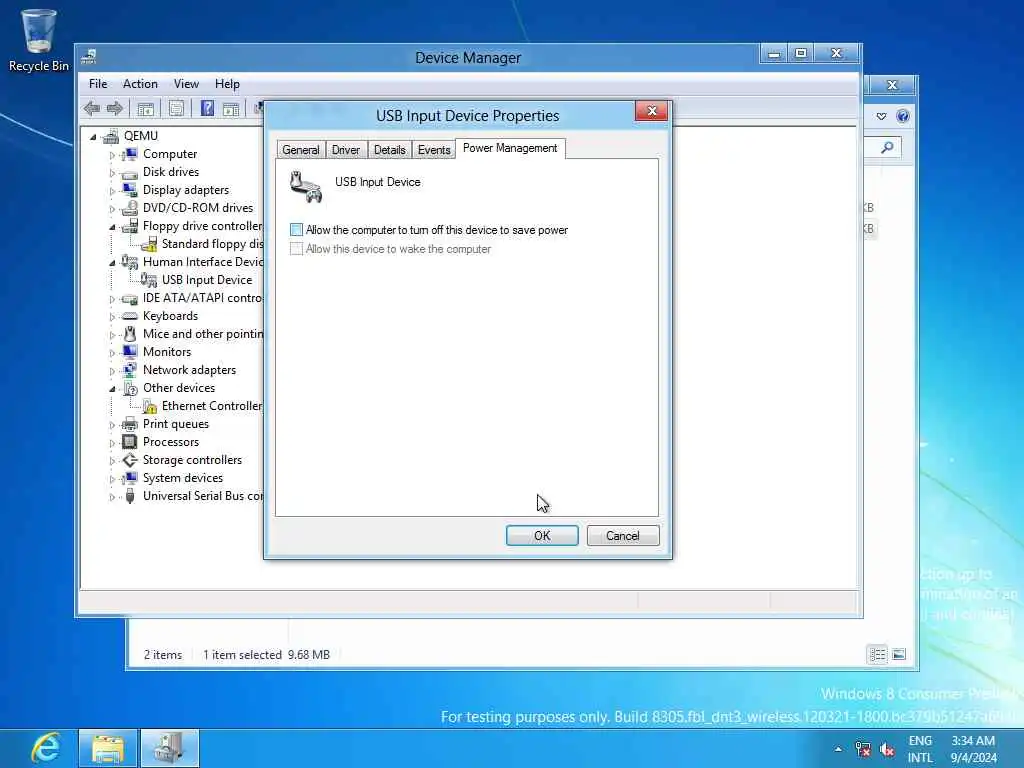Close the USB Input Device Properties dialog

click(x=651, y=111)
